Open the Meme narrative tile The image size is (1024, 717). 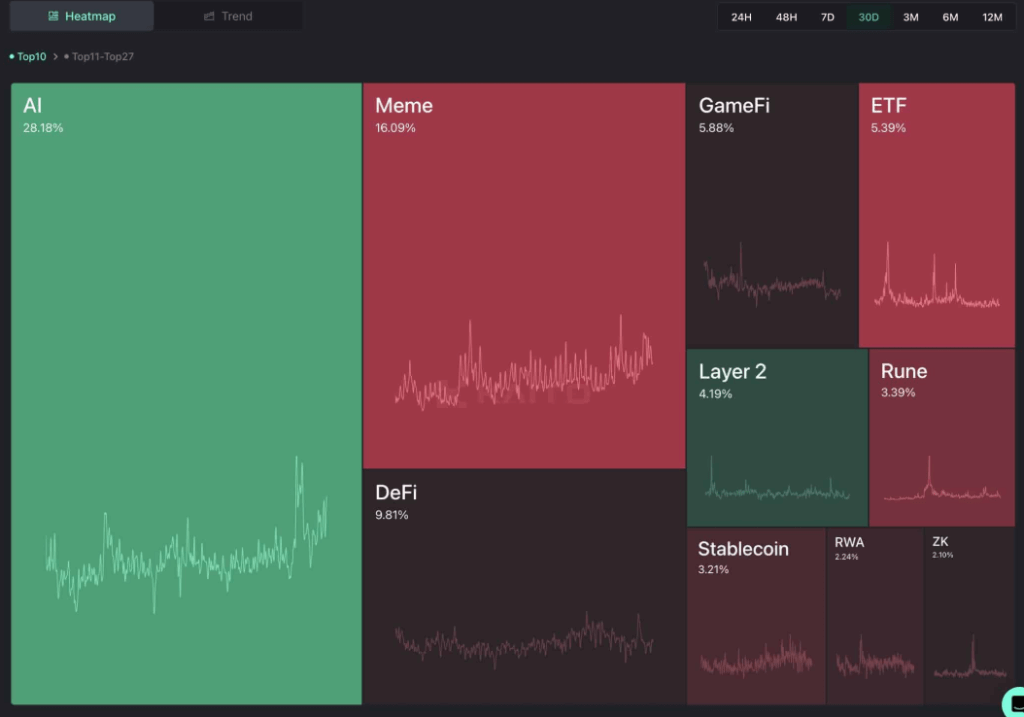pos(524,276)
